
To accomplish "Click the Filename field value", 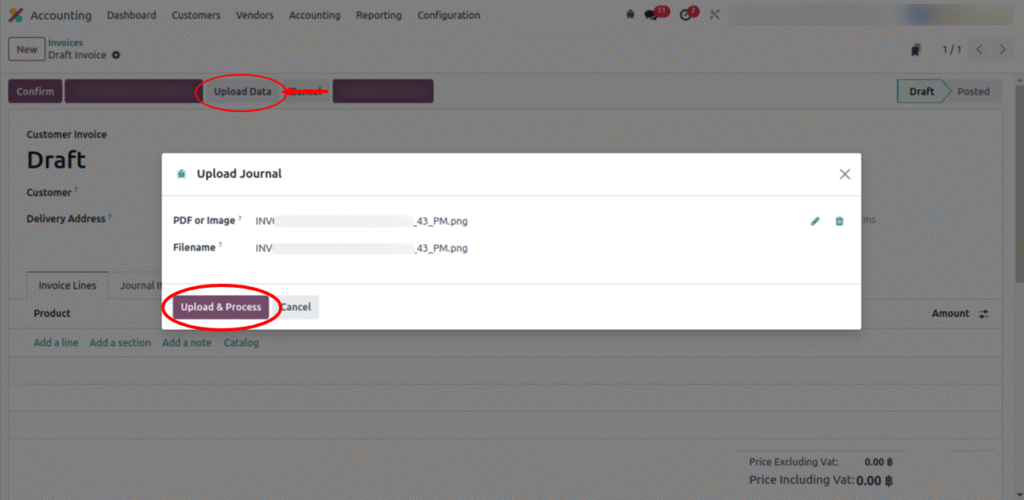I will click(361, 249).
